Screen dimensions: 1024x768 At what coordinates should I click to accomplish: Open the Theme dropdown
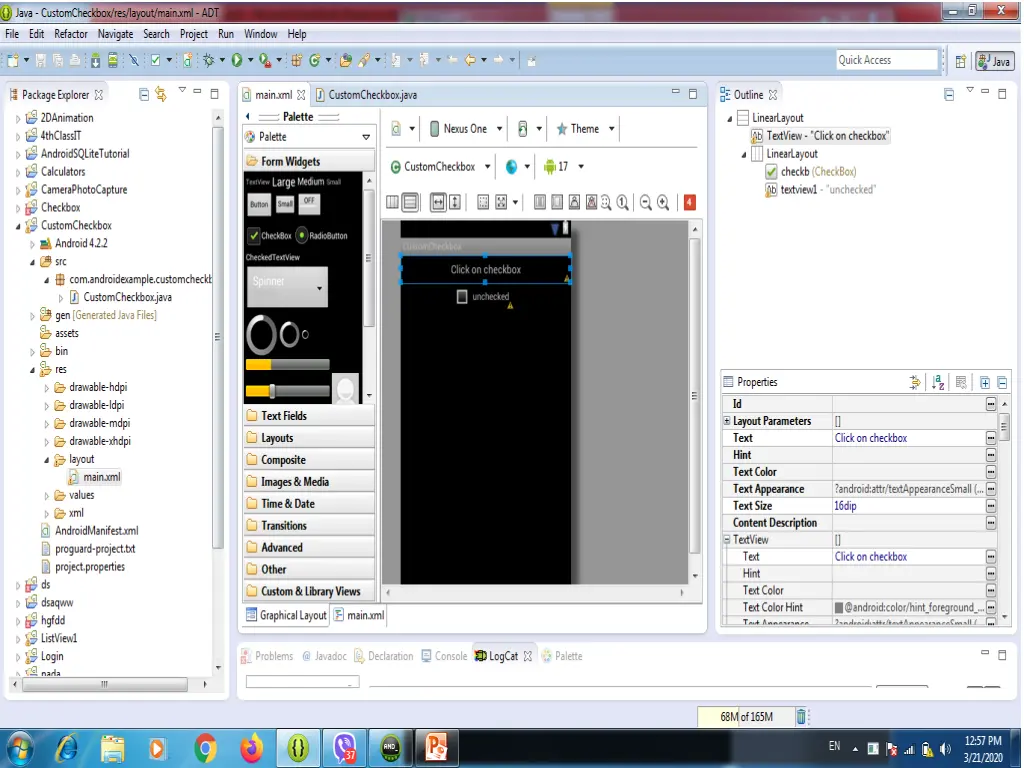(x=584, y=129)
